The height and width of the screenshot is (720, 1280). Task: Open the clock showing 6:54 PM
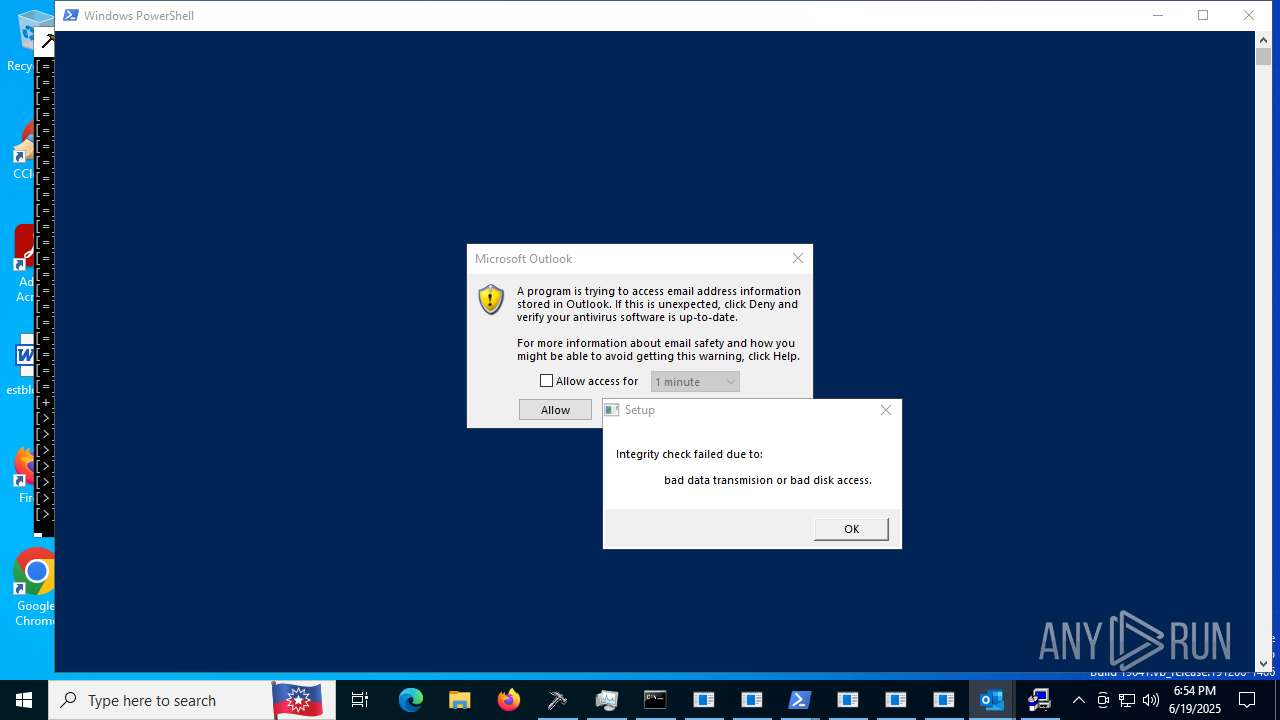tap(1195, 700)
